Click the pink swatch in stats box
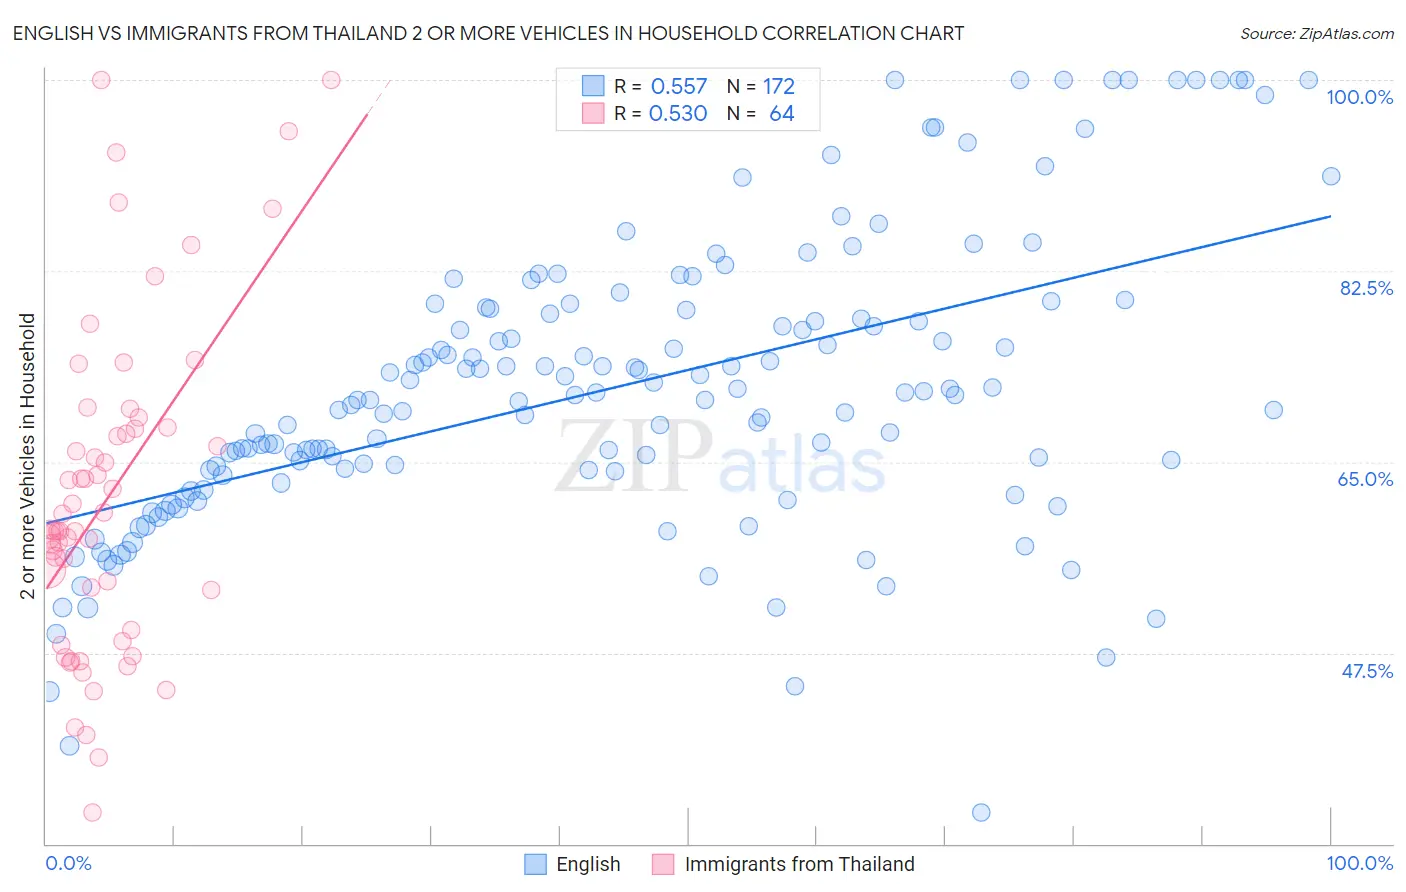 [x=593, y=113]
